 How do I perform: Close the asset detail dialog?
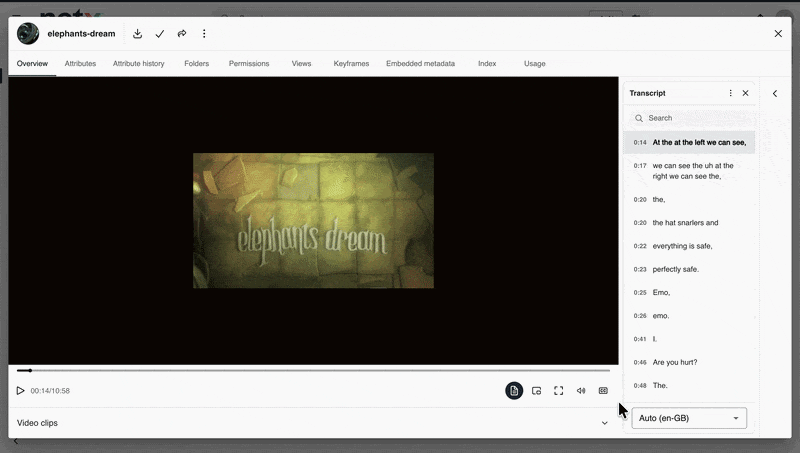[x=778, y=34]
